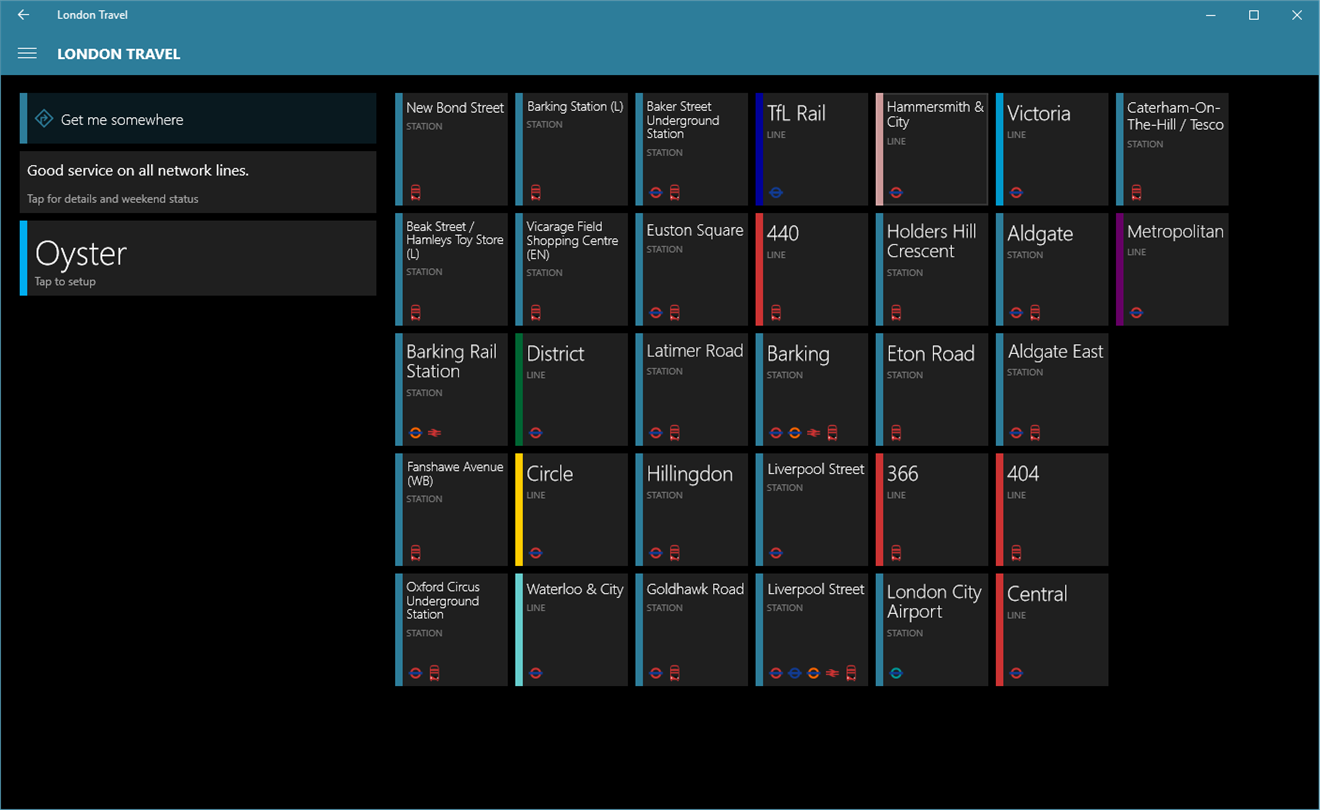This screenshot has width=1320, height=810.
Task: Click tube roundel on Aldgate East tile
Action: (1016, 433)
